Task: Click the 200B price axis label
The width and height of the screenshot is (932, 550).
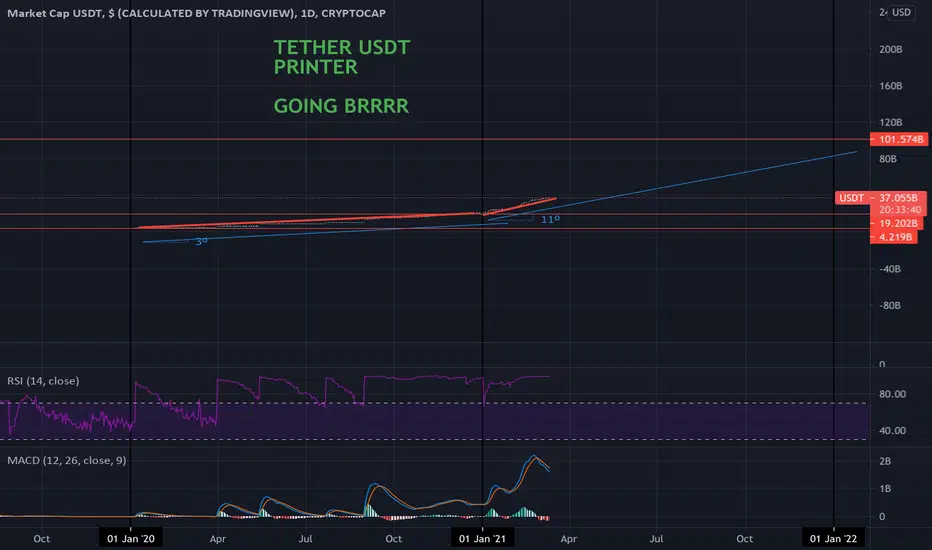Action: [x=890, y=49]
